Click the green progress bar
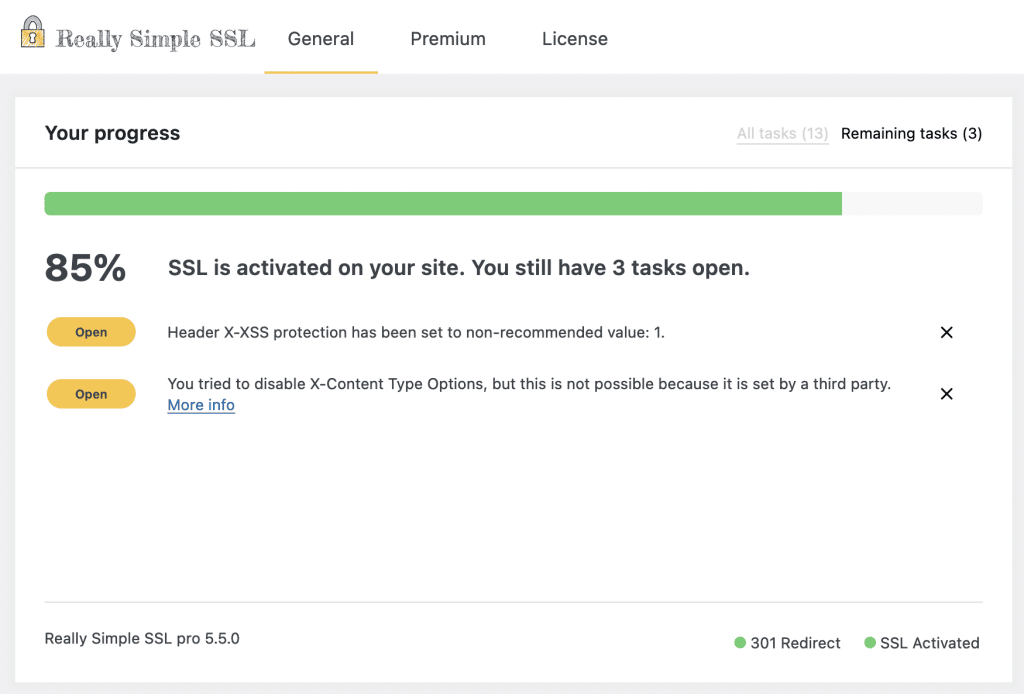 (x=443, y=204)
